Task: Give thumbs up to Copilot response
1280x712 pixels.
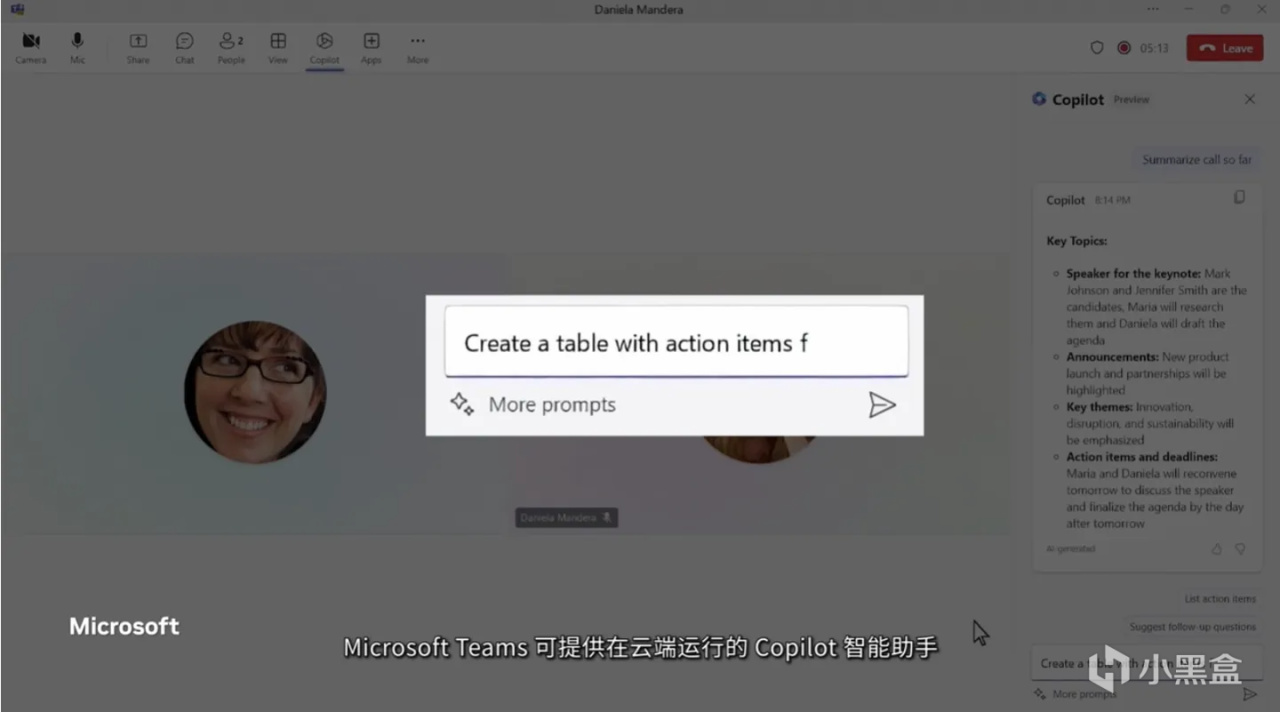Action: [x=1217, y=549]
